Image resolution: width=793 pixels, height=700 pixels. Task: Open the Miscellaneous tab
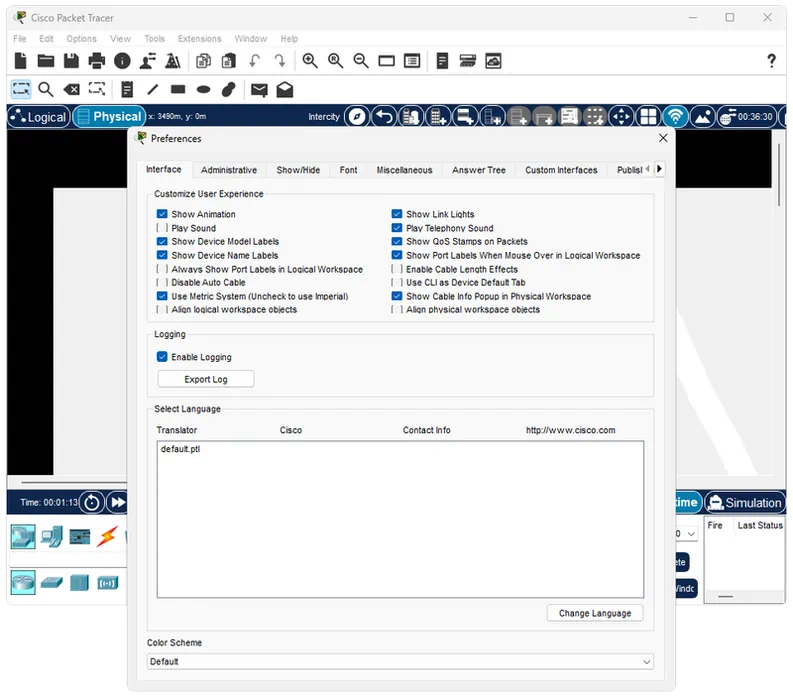click(405, 170)
